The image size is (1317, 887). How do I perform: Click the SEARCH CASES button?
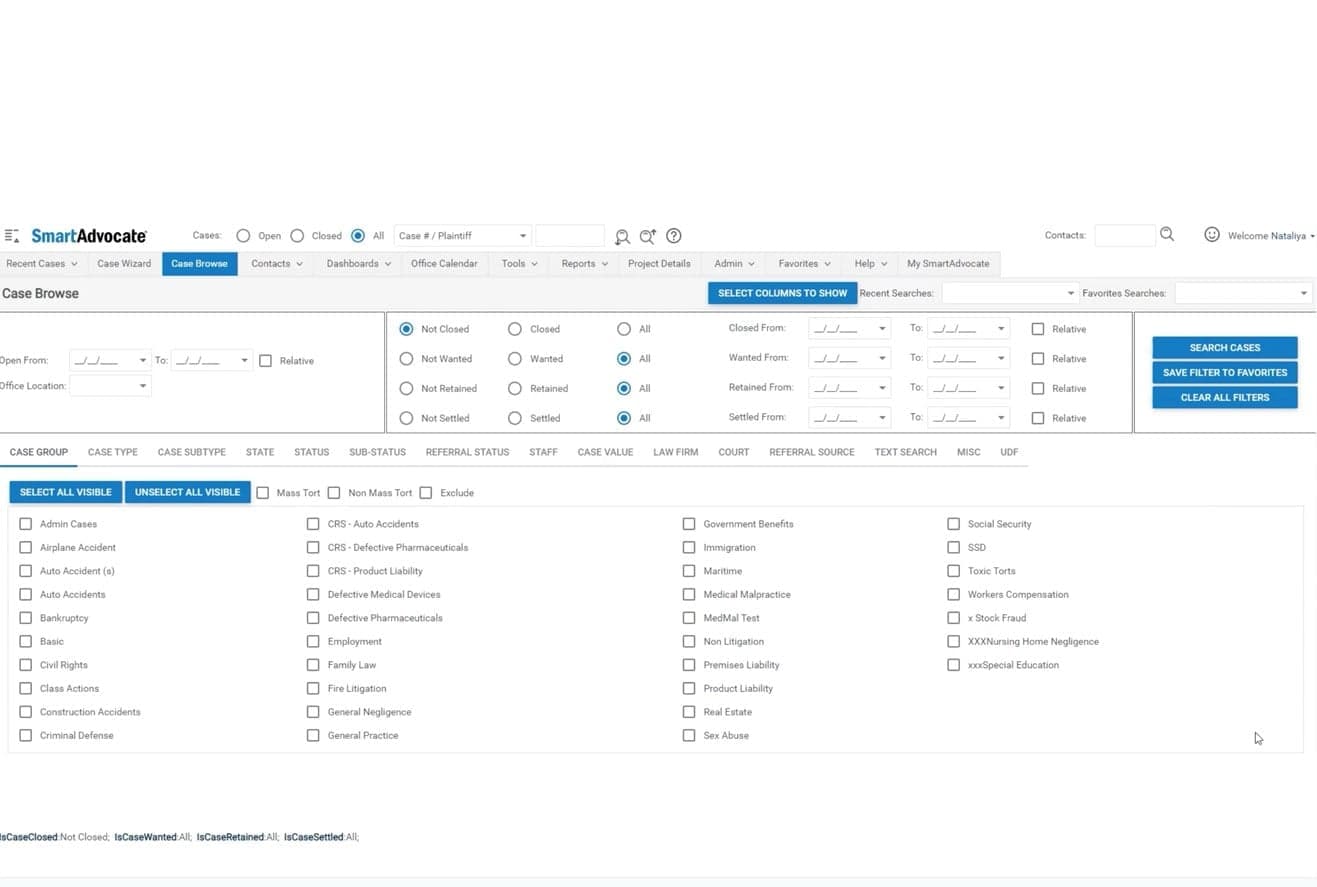click(1224, 347)
